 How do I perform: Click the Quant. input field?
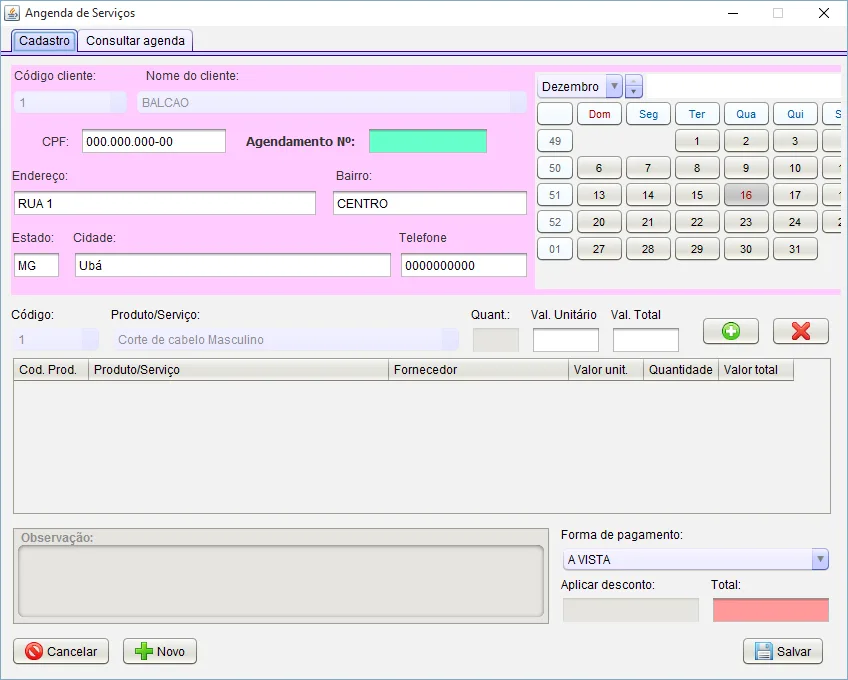496,340
